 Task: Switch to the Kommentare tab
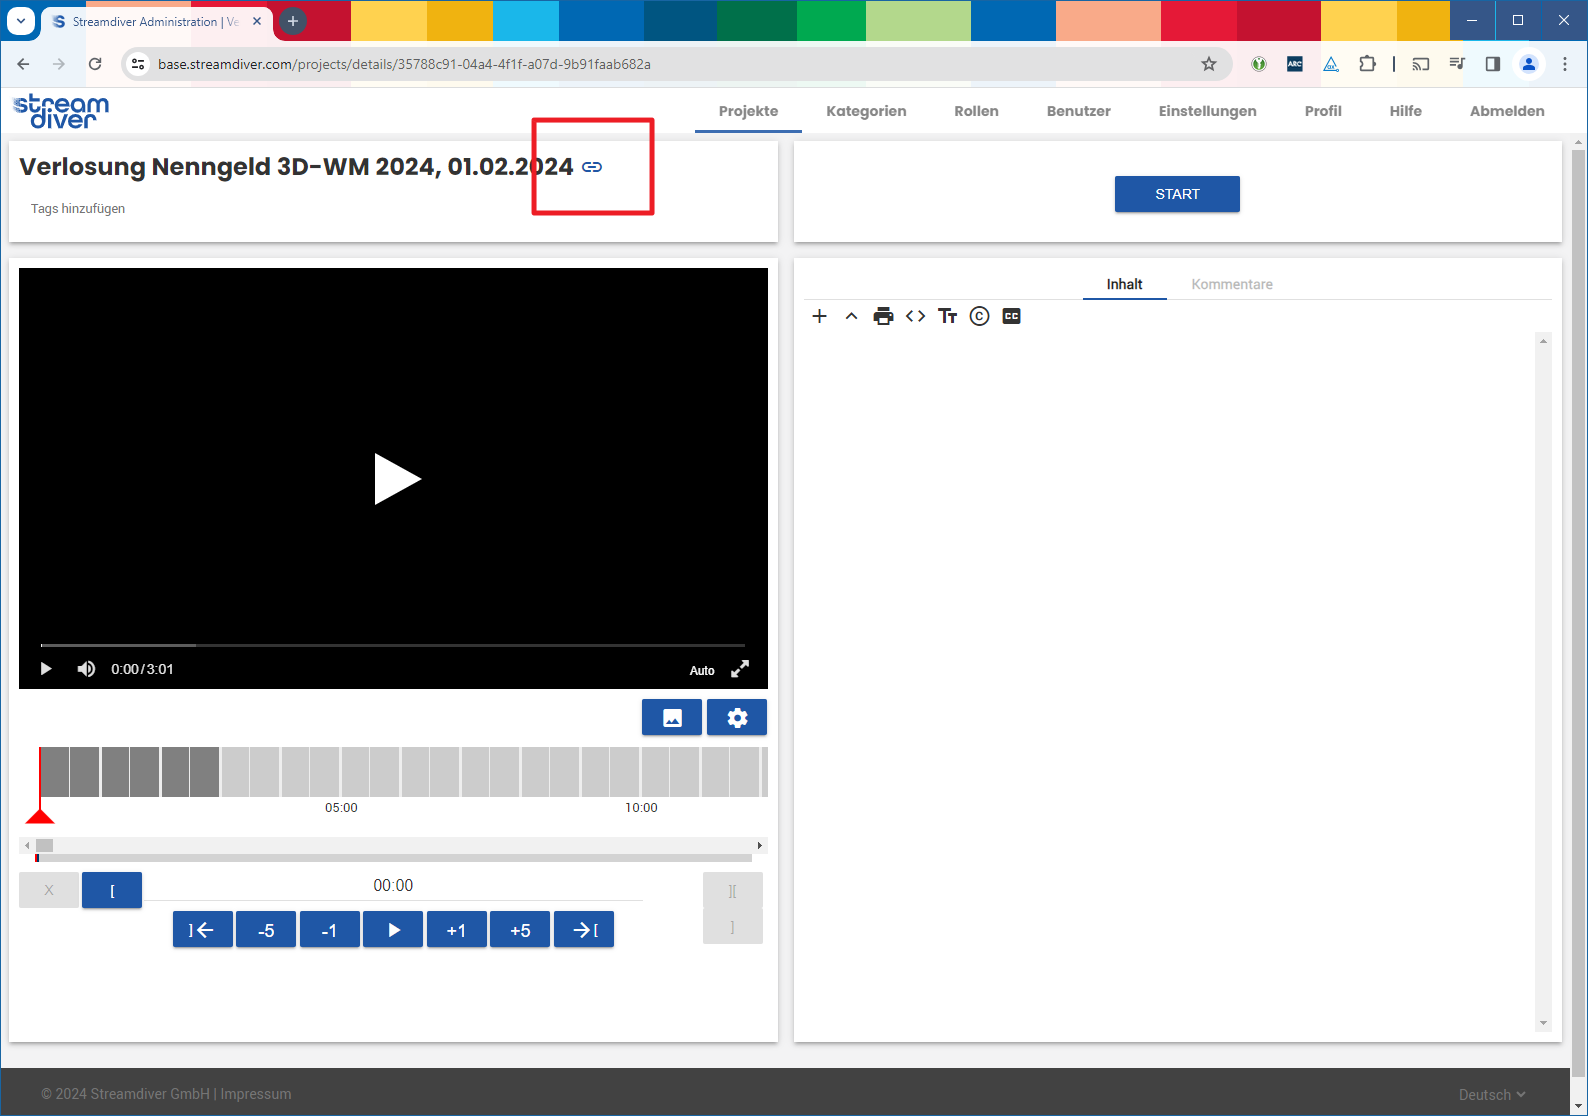click(x=1231, y=284)
